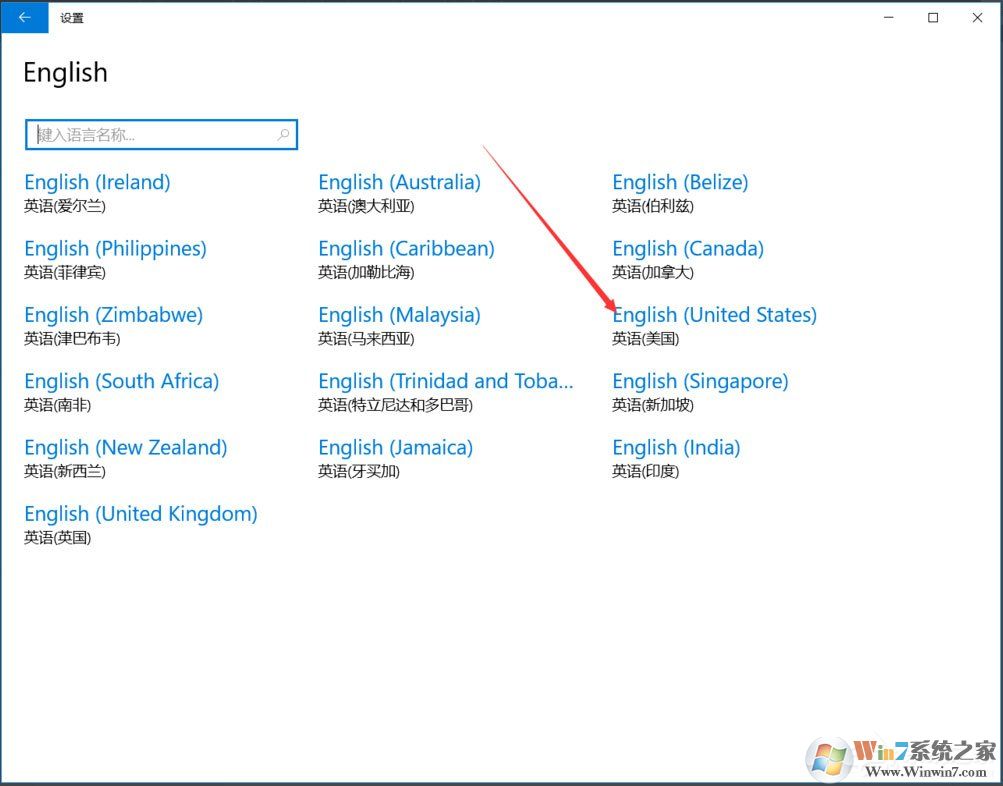Select English (Australia)

[399, 182]
